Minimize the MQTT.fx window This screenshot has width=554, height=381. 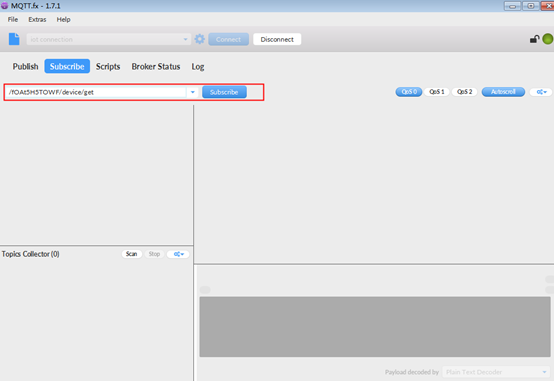click(x=512, y=6)
